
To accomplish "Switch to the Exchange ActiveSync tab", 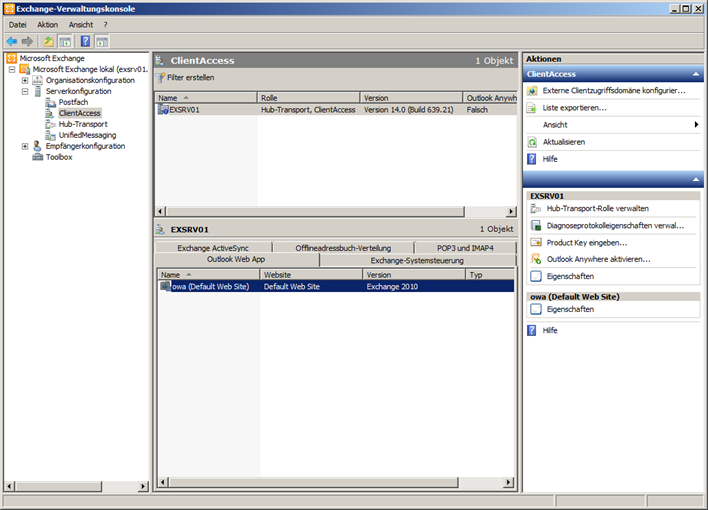I will tap(213, 248).
